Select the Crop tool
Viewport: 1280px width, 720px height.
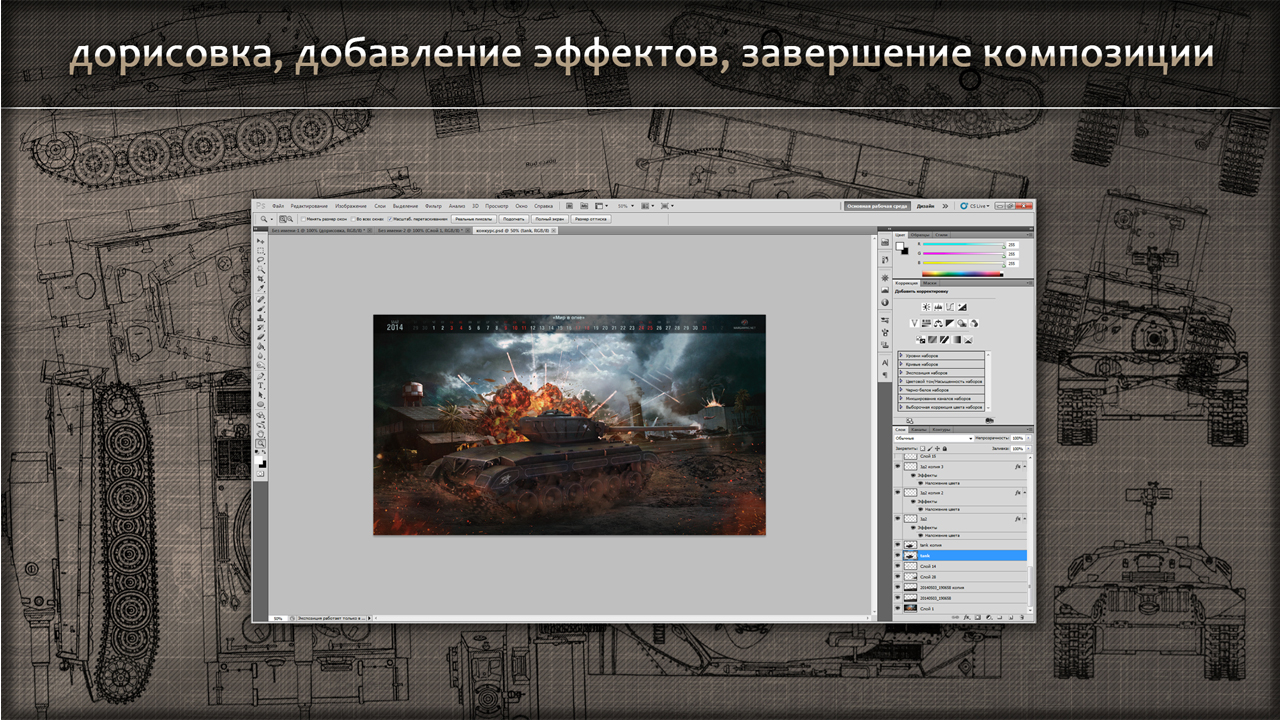click(261, 279)
